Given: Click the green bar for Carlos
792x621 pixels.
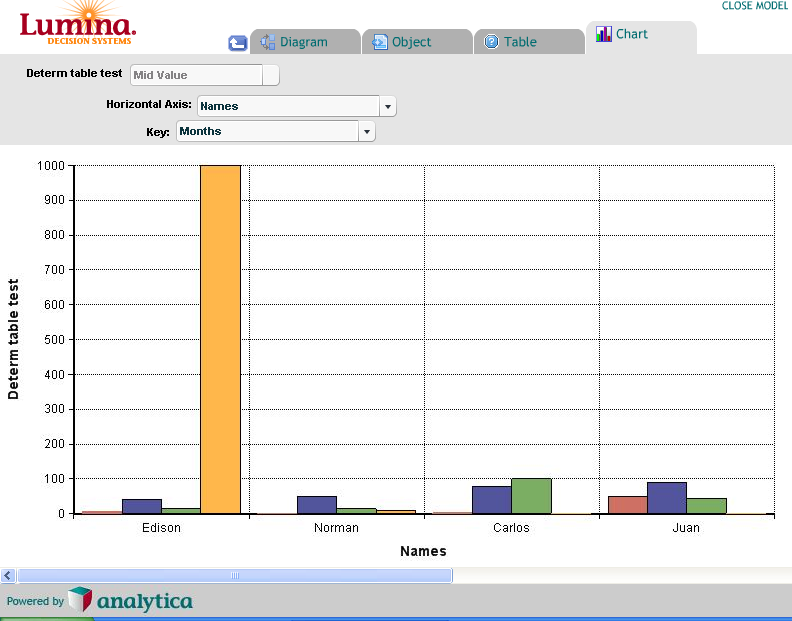Looking at the screenshot, I should point(531,496).
